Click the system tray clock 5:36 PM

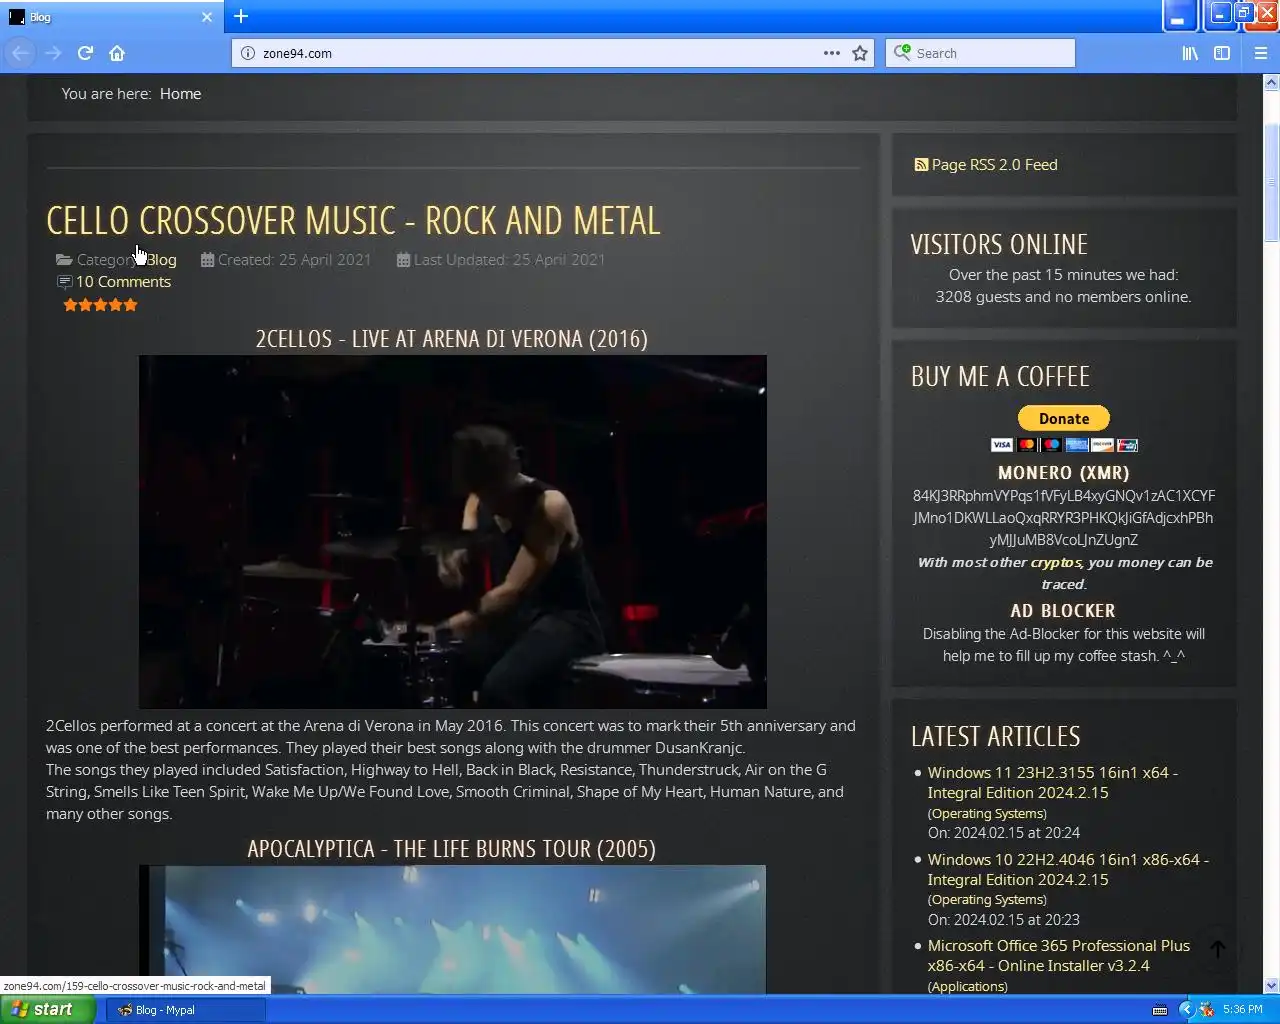[1242, 1010]
